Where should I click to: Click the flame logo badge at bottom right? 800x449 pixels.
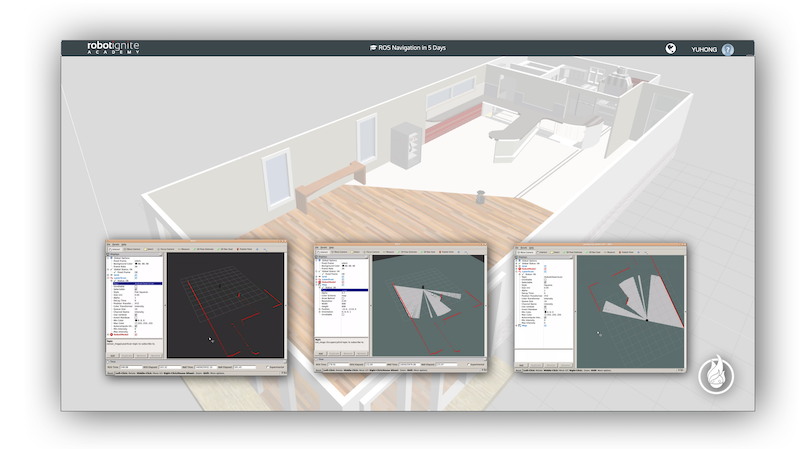[715, 375]
